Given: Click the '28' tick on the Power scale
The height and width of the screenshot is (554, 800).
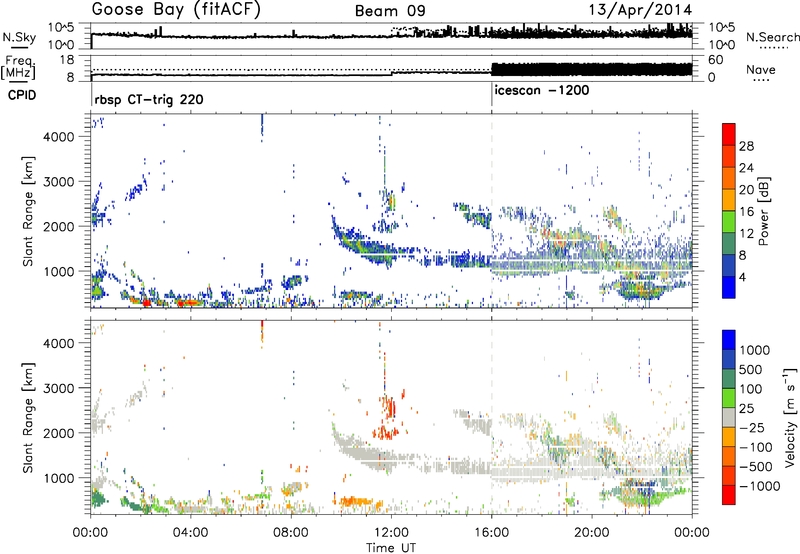Looking at the screenshot, I should click(746, 146).
